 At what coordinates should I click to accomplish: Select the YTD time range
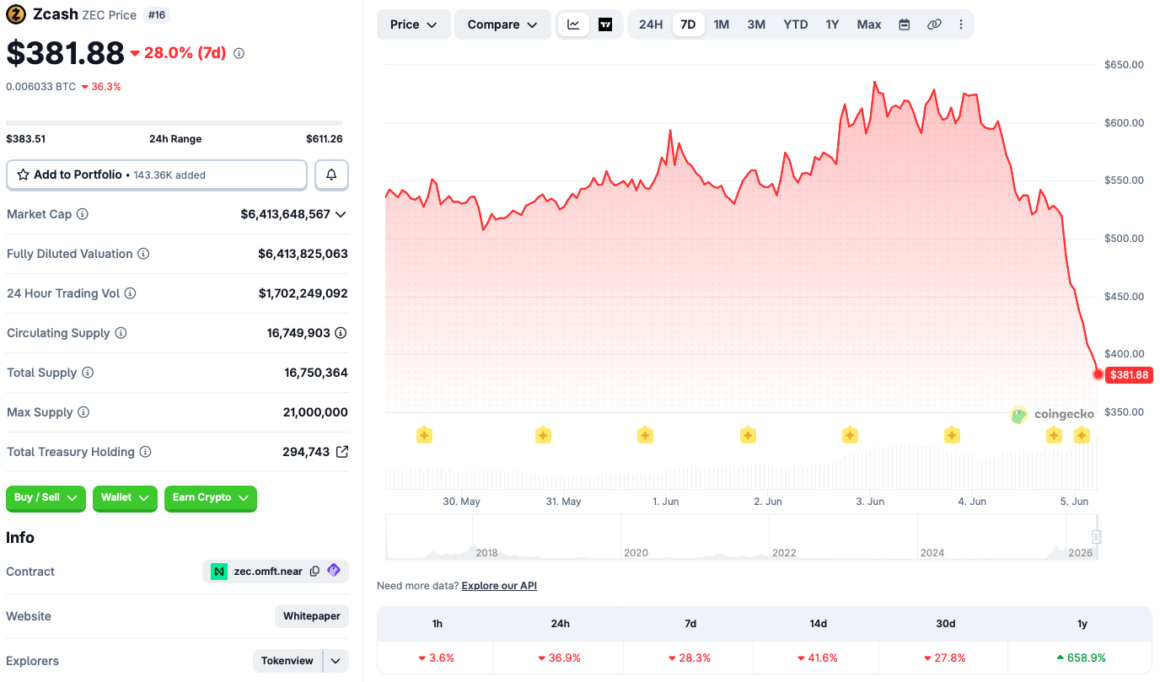(x=796, y=24)
